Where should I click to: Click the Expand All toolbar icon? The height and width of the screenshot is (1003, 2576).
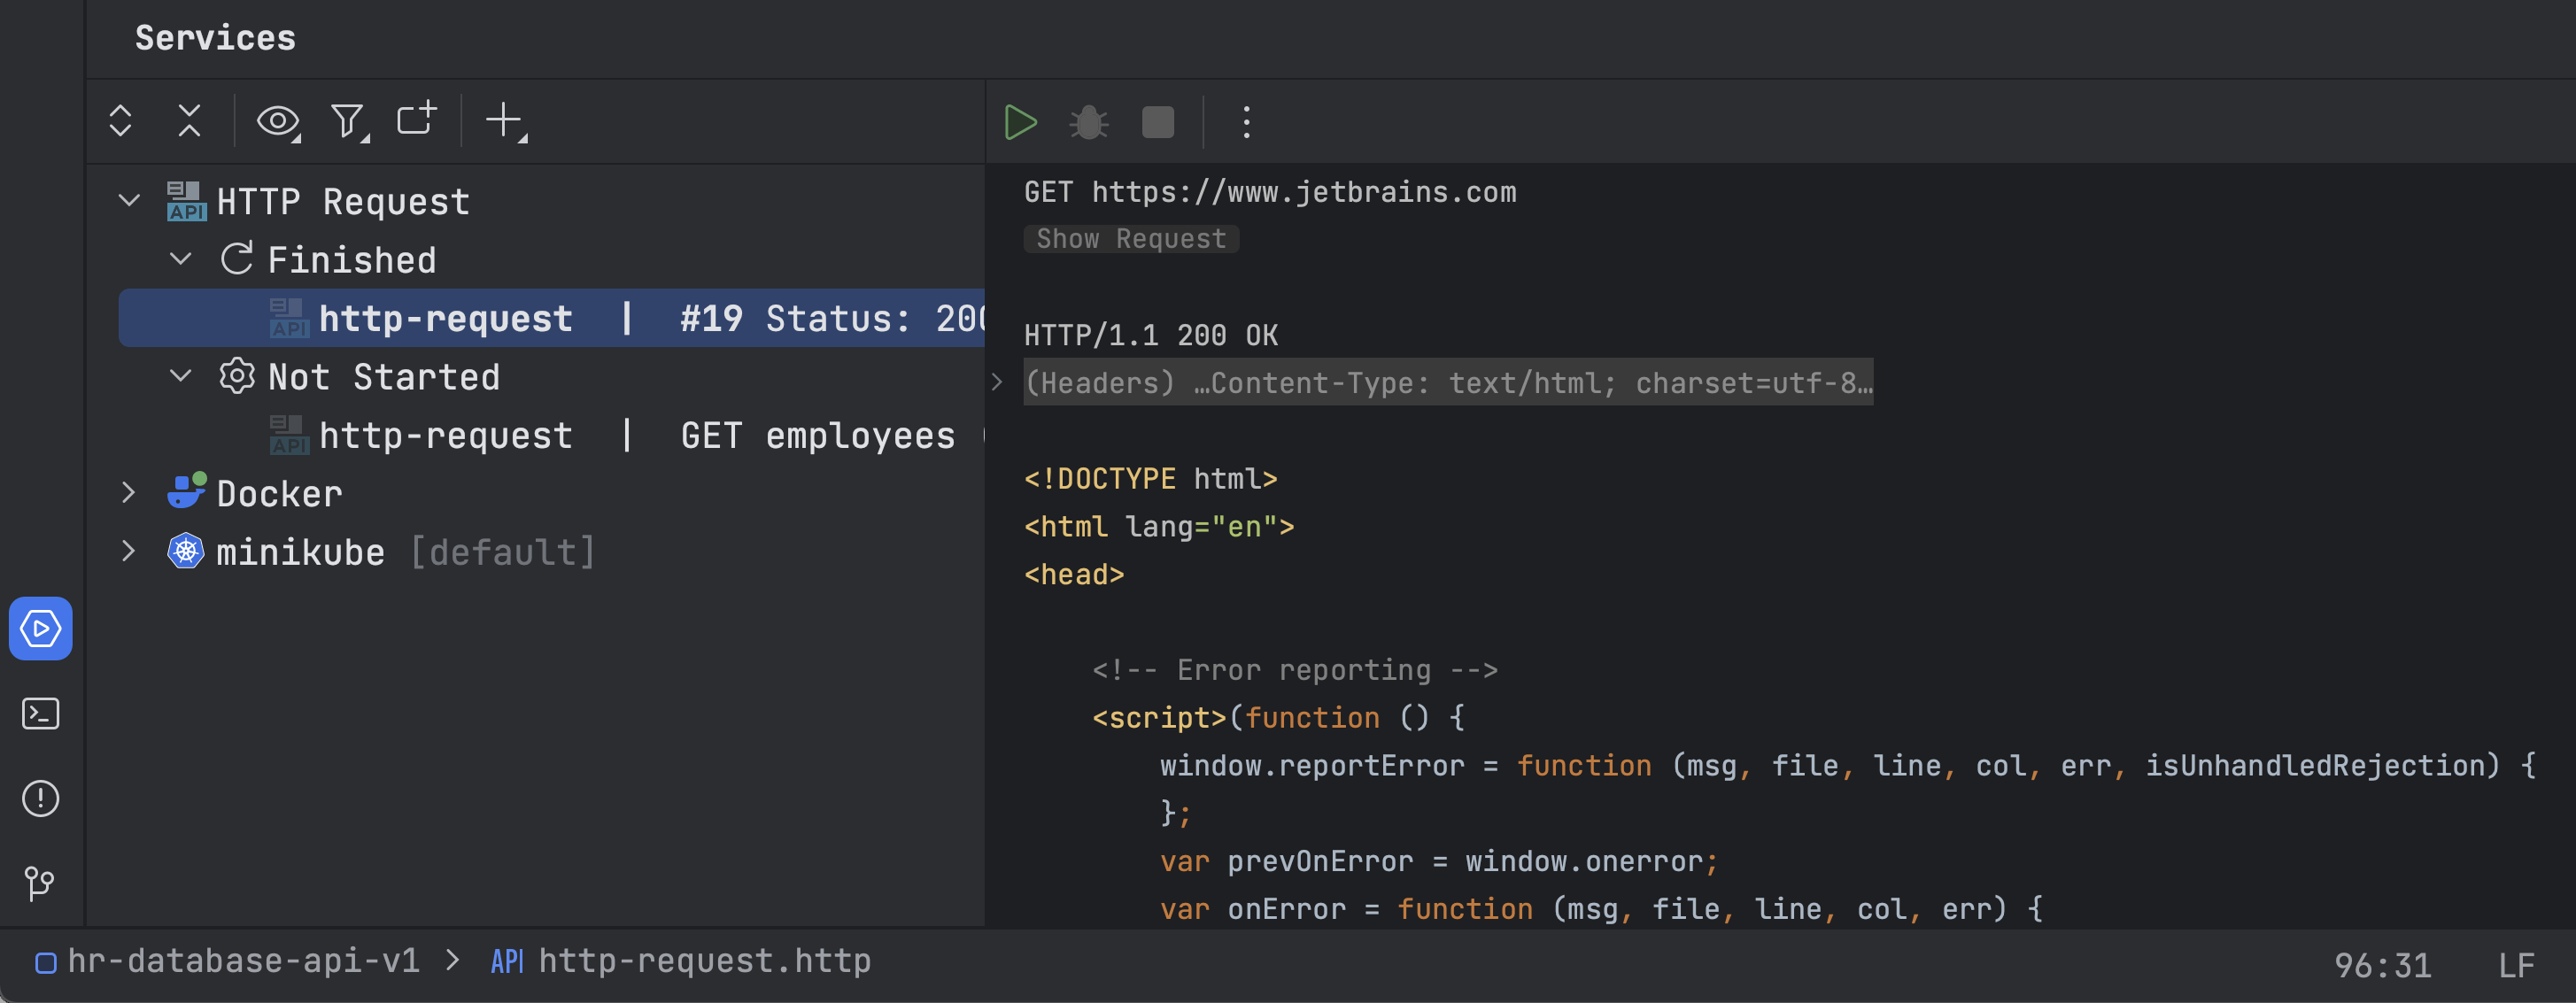pos(120,121)
